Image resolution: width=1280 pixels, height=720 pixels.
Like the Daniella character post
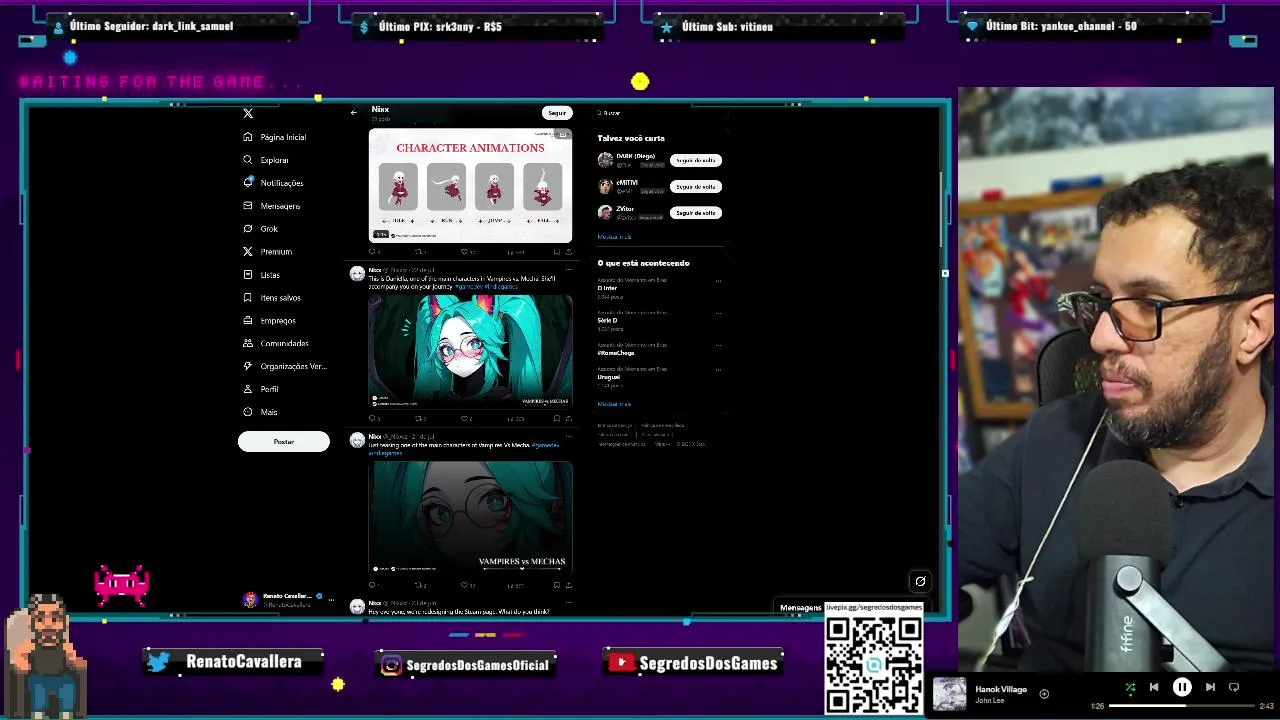coord(466,419)
